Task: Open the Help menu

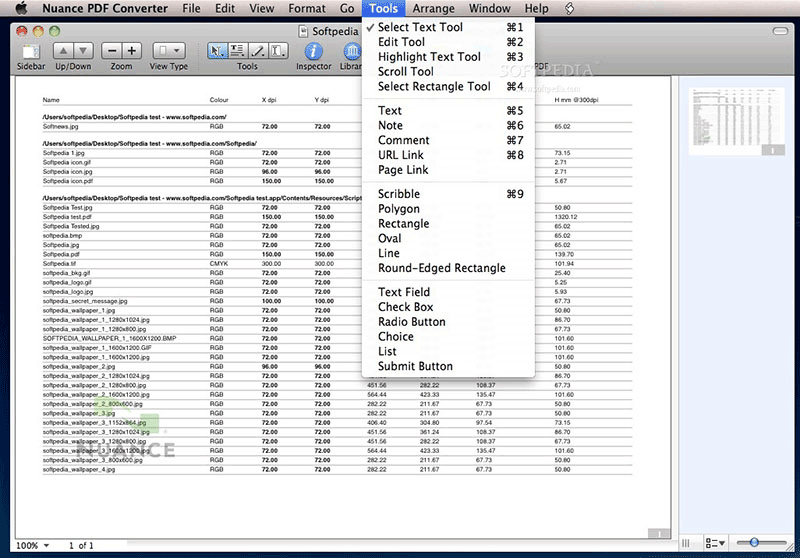Action: 536,8
